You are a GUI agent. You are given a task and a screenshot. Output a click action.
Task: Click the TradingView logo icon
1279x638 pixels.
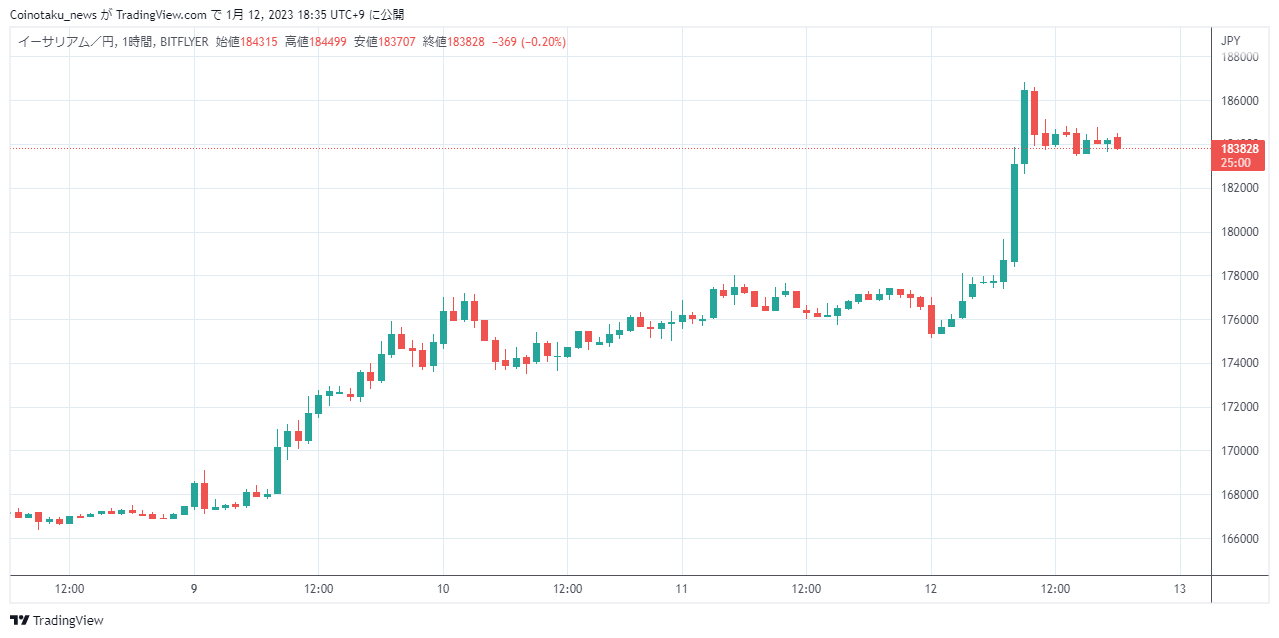[19, 620]
